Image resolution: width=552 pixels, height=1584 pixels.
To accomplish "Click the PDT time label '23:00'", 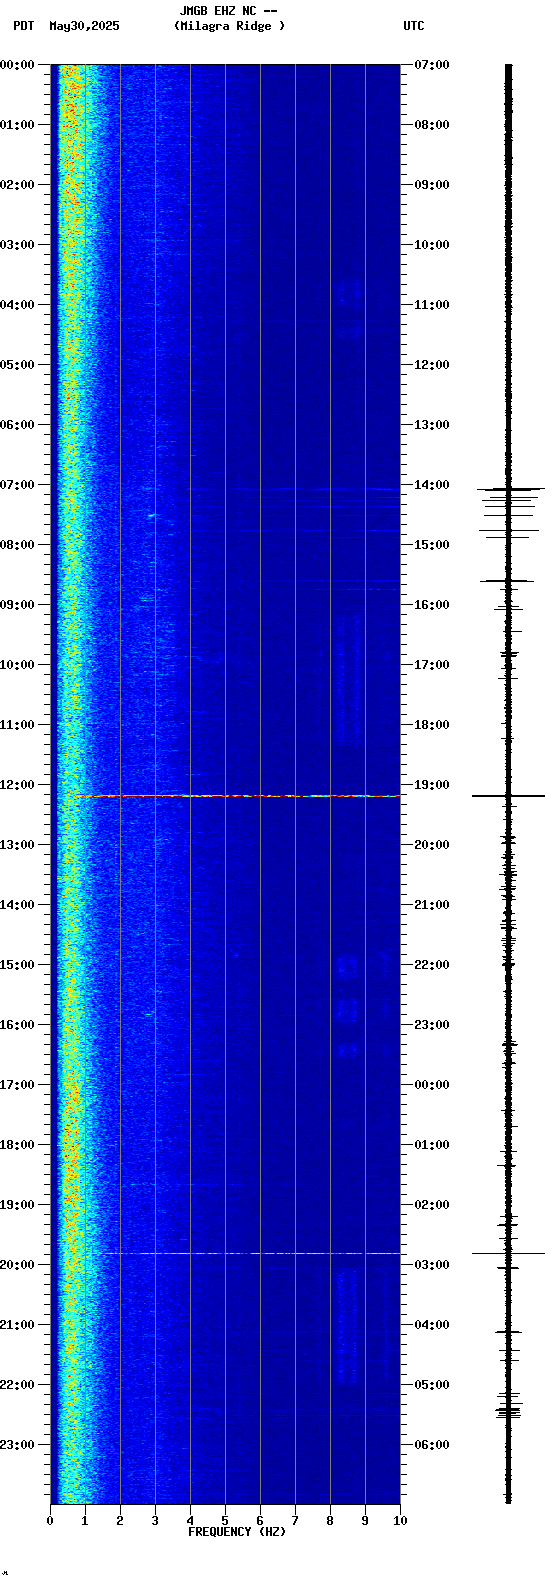I will pyautogui.click(x=17, y=1445).
